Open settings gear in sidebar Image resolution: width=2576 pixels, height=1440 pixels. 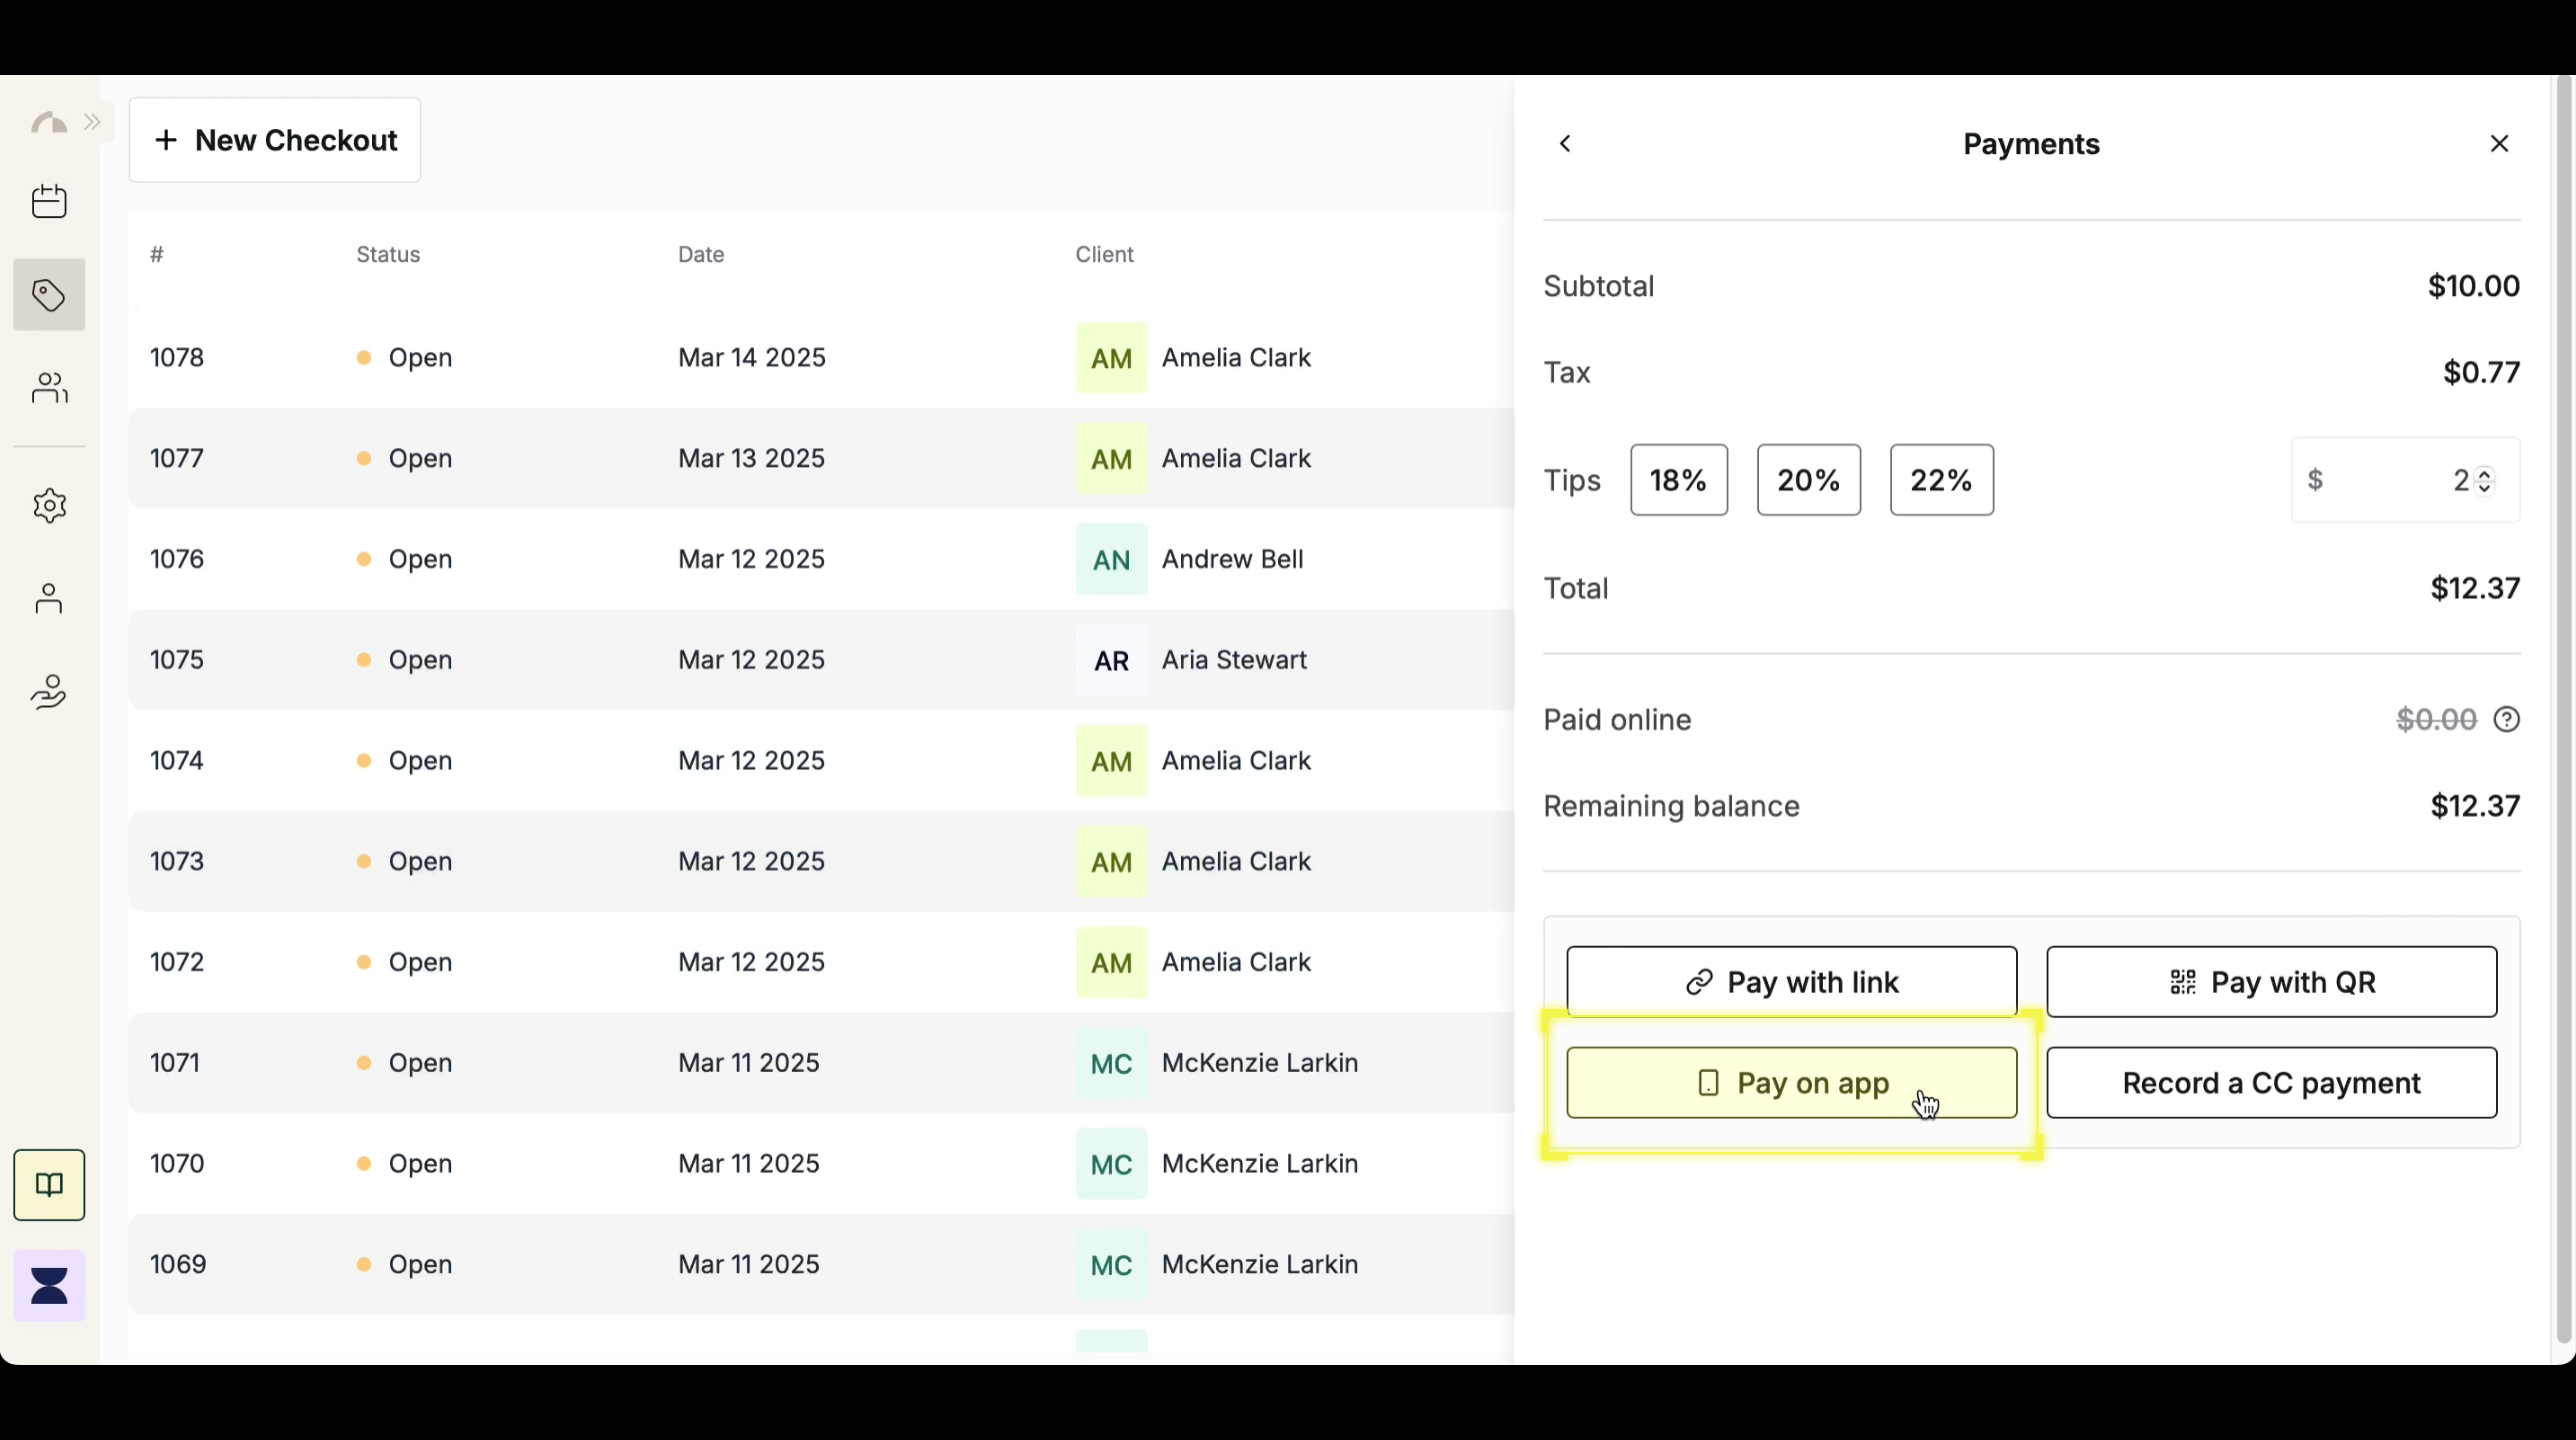(x=49, y=506)
